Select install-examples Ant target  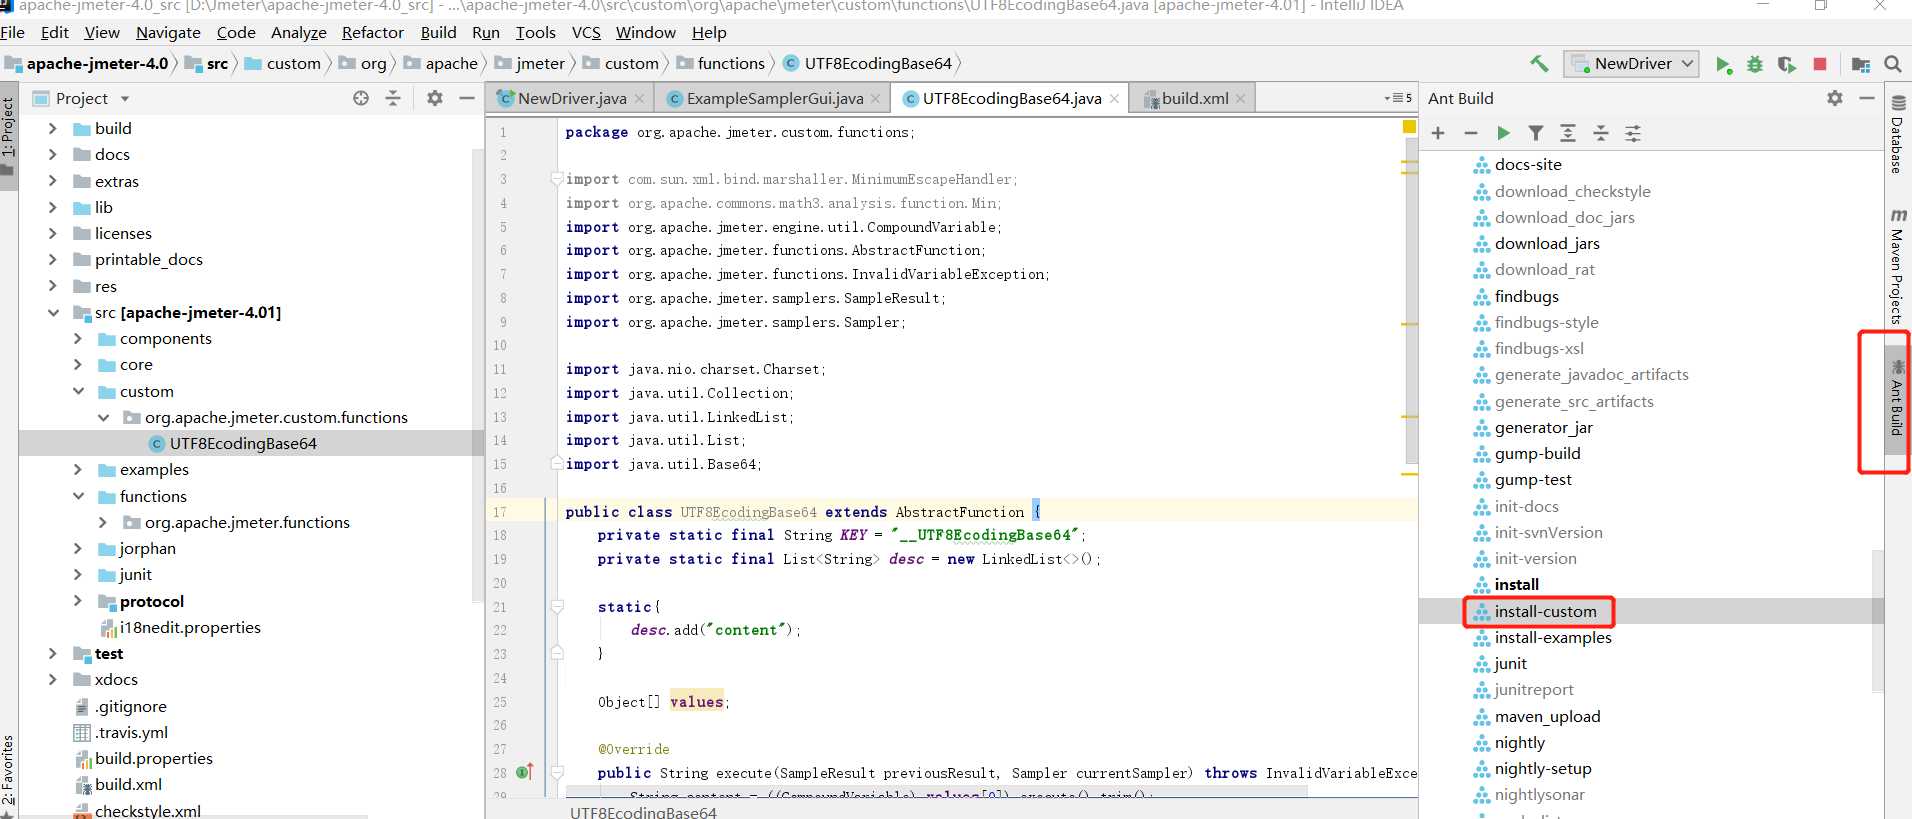pyautogui.click(x=1553, y=637)
